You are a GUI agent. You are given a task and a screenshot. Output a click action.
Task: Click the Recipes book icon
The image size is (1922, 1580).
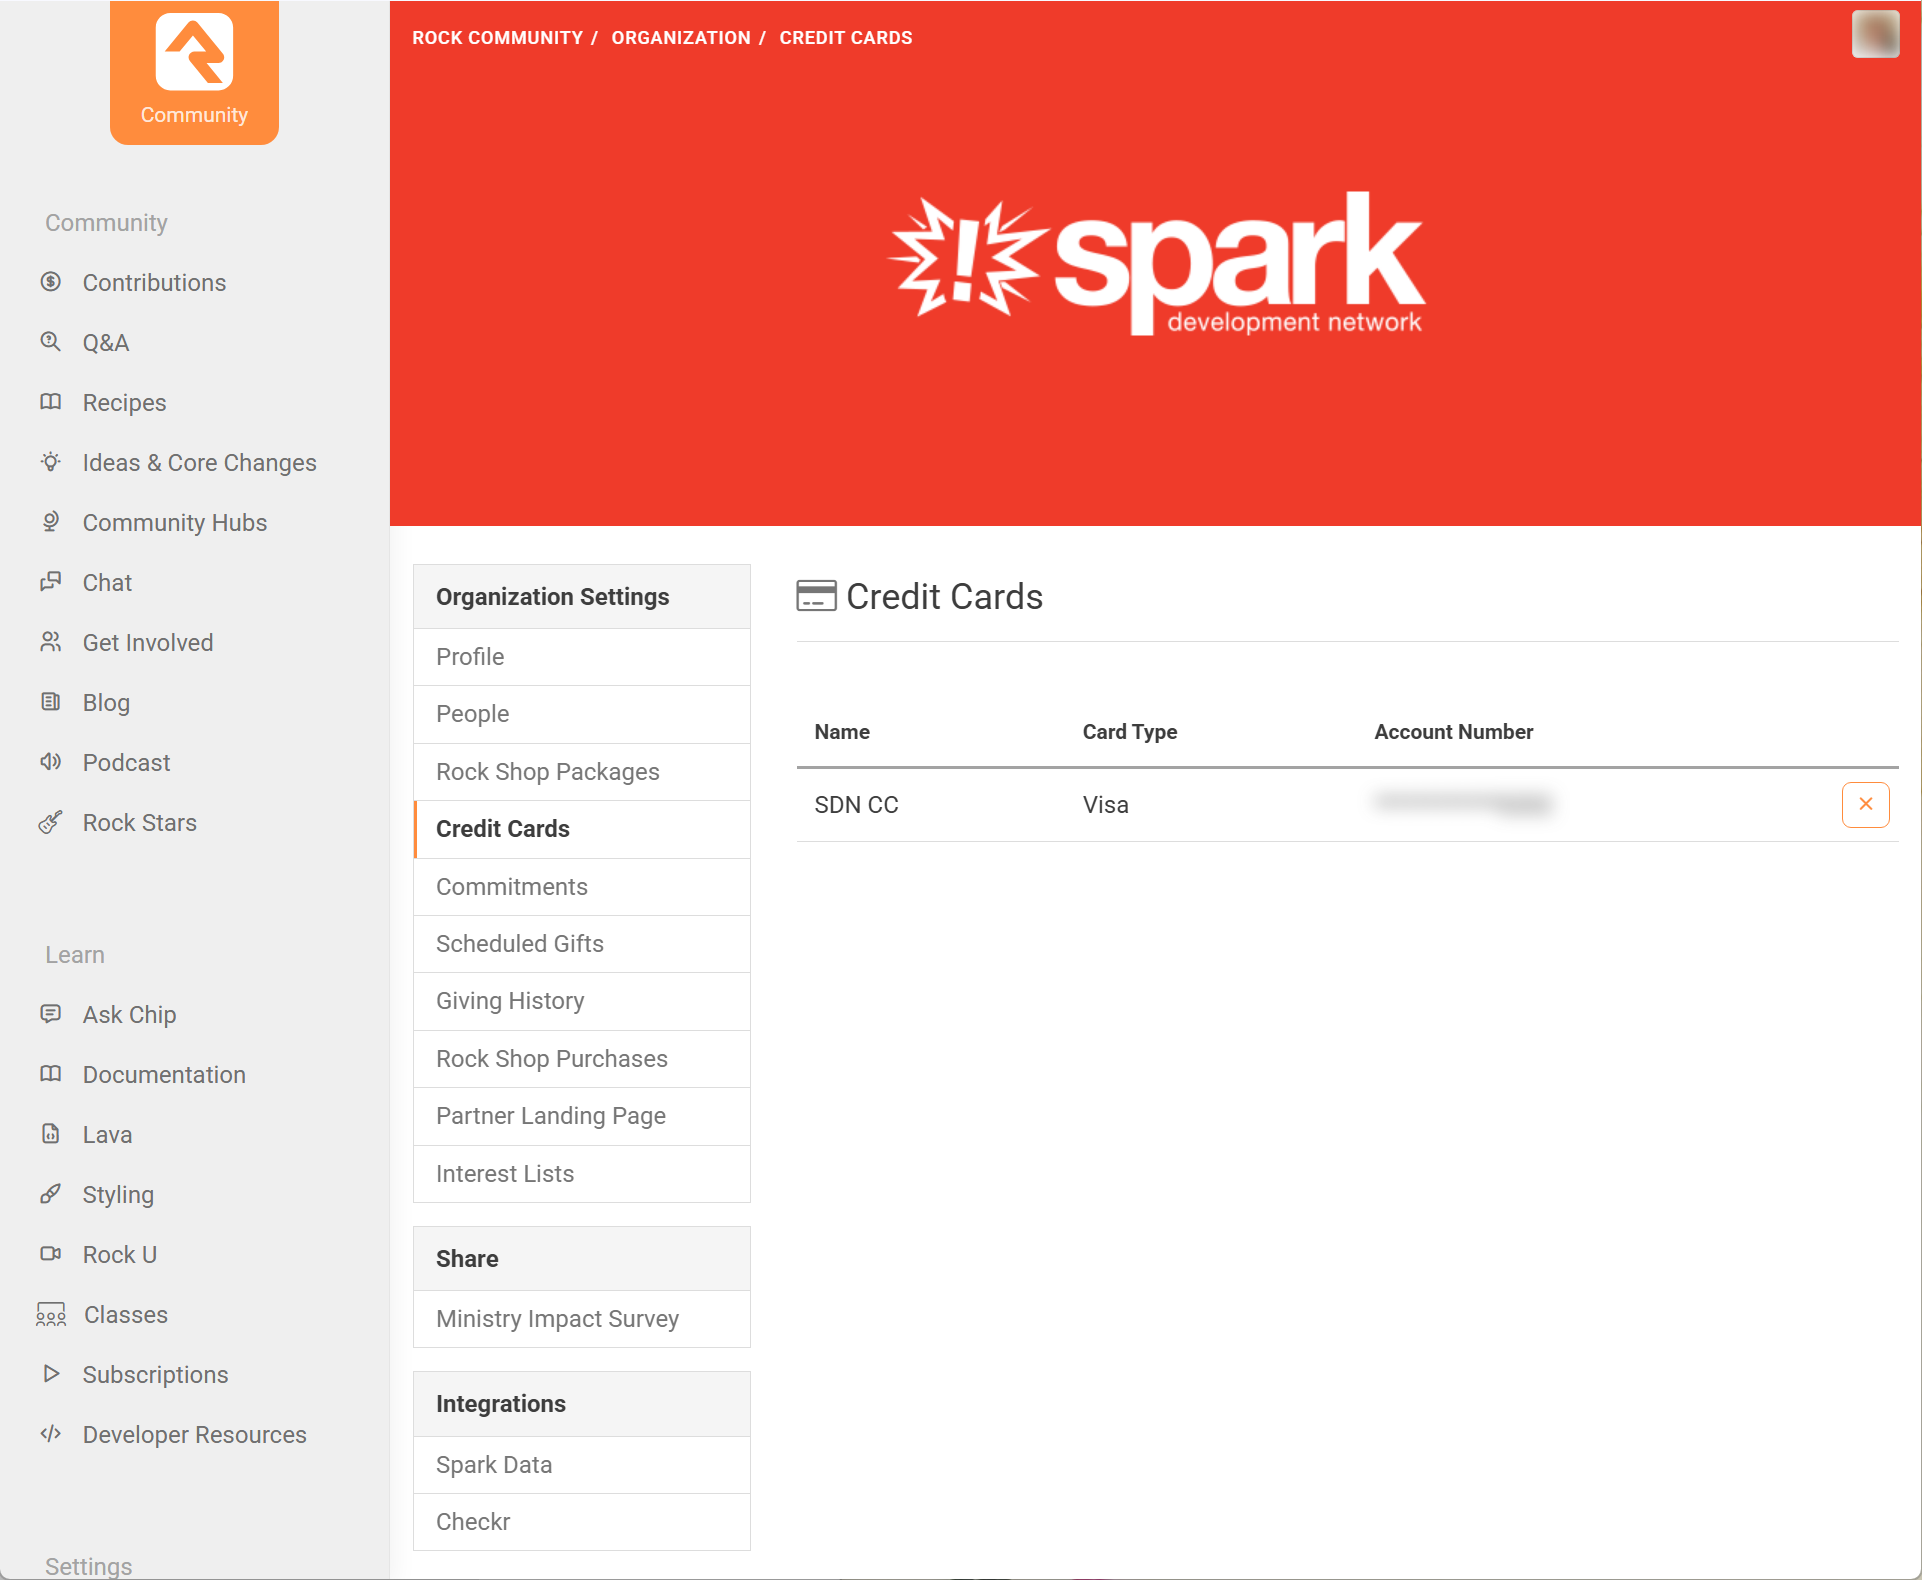(51, 402)
